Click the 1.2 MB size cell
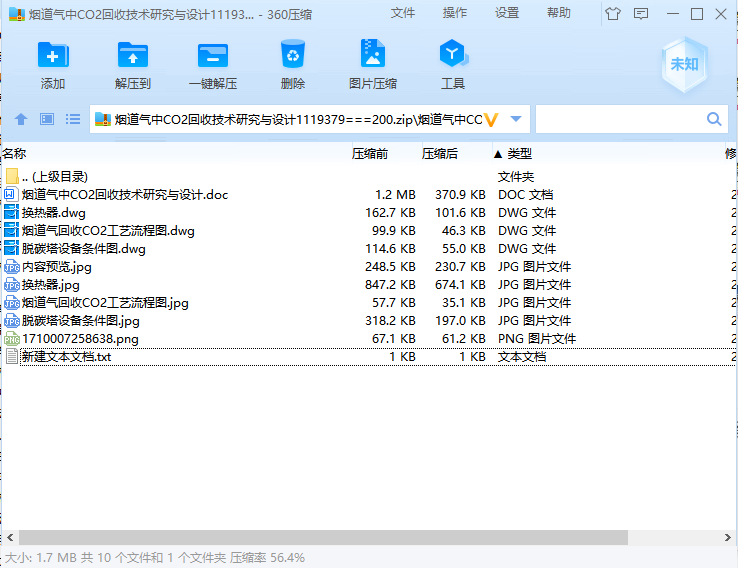 point(395,194)
